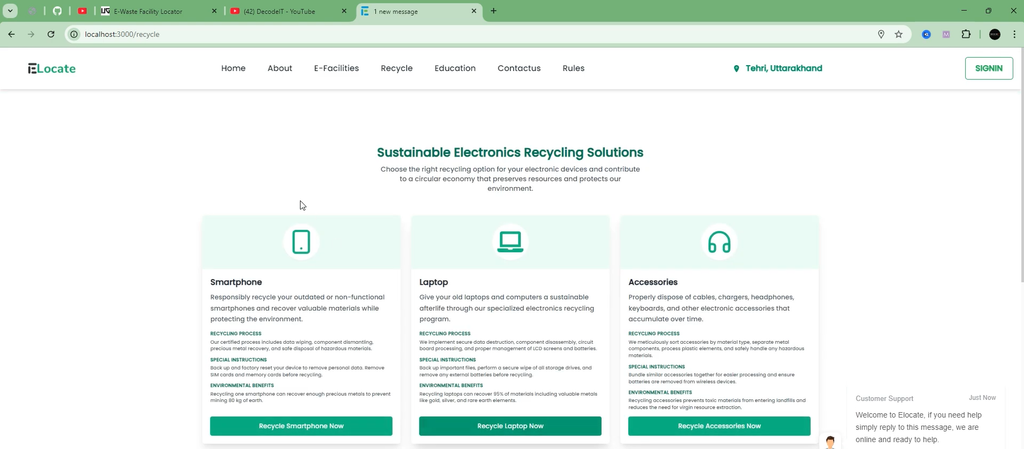This screenshot has width=1024, height=449.
Task: Click the Tehri, Uttarakhand location text
Action: click(784, 69)
